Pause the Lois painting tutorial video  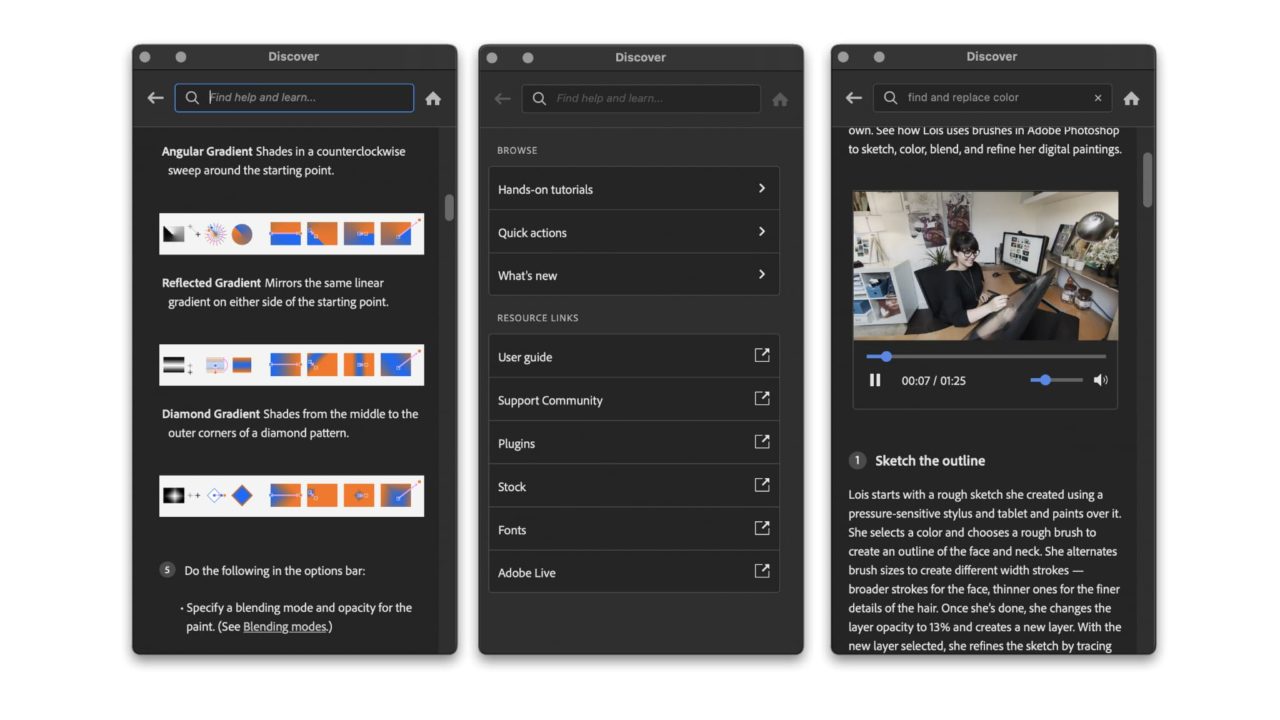point(874,380)
